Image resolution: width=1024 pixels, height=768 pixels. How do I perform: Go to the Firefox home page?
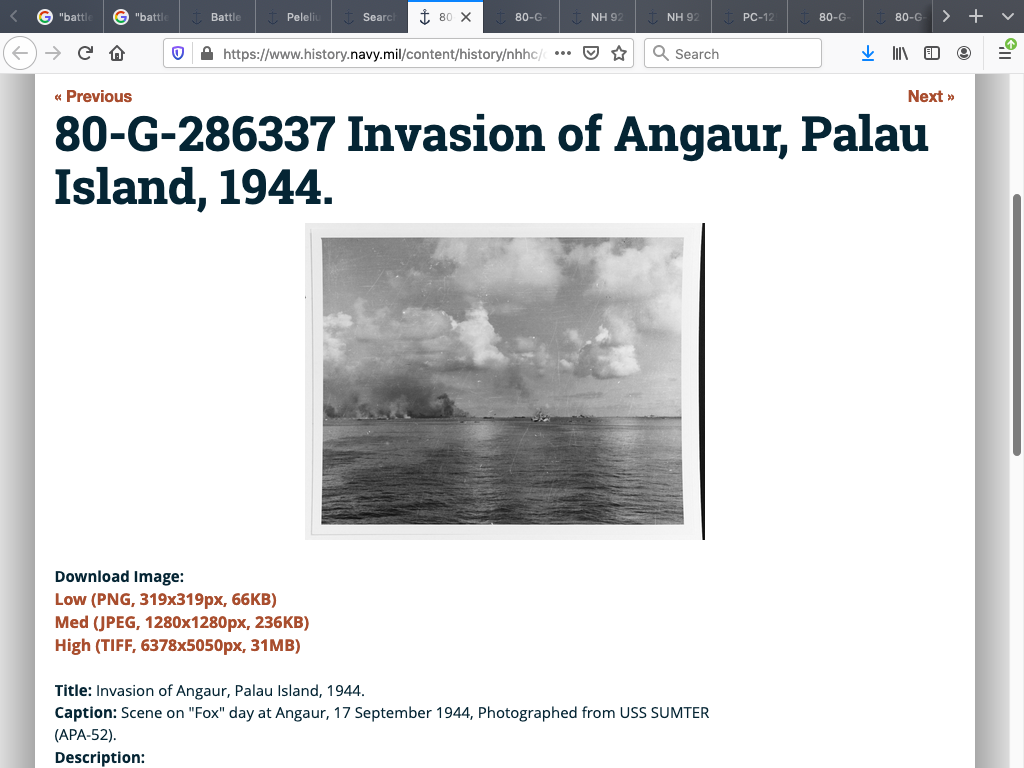117,53
